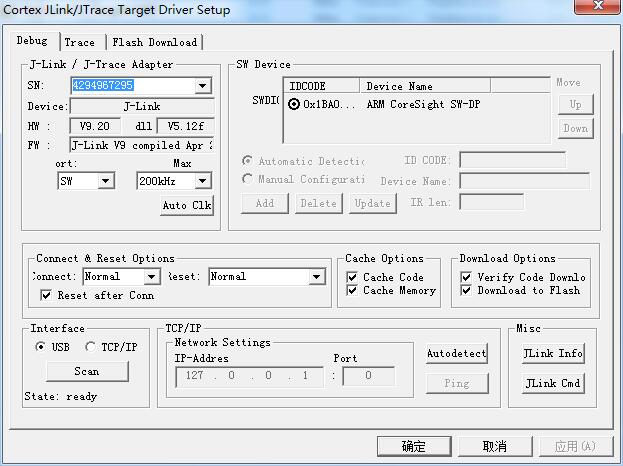The width and height of the screenshot is (623, 466).
Task: Confirm with the 确定 button
Action: 414,446
